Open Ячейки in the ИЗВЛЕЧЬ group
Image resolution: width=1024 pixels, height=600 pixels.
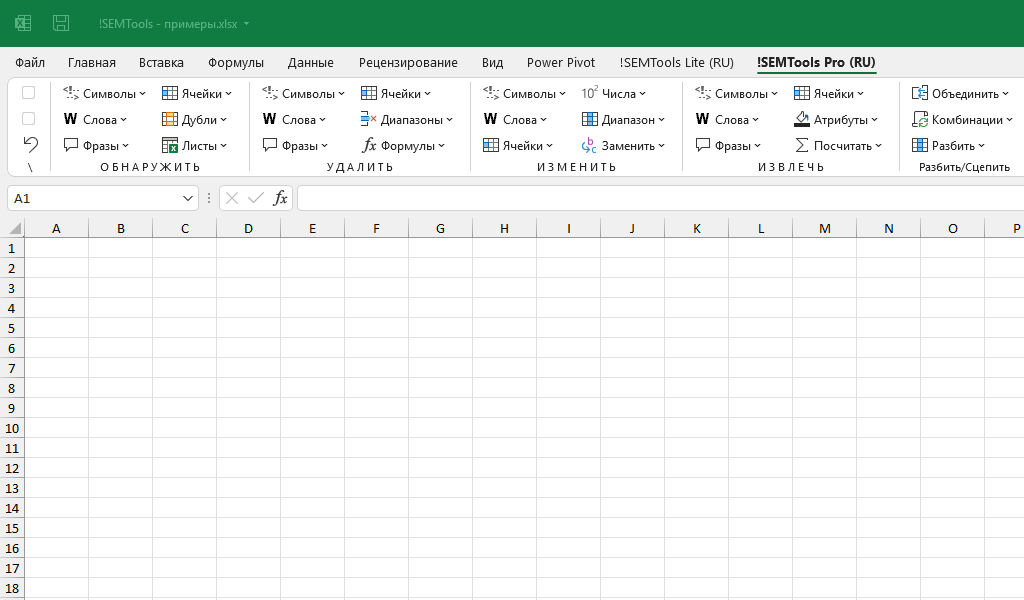tap(829, 93)
